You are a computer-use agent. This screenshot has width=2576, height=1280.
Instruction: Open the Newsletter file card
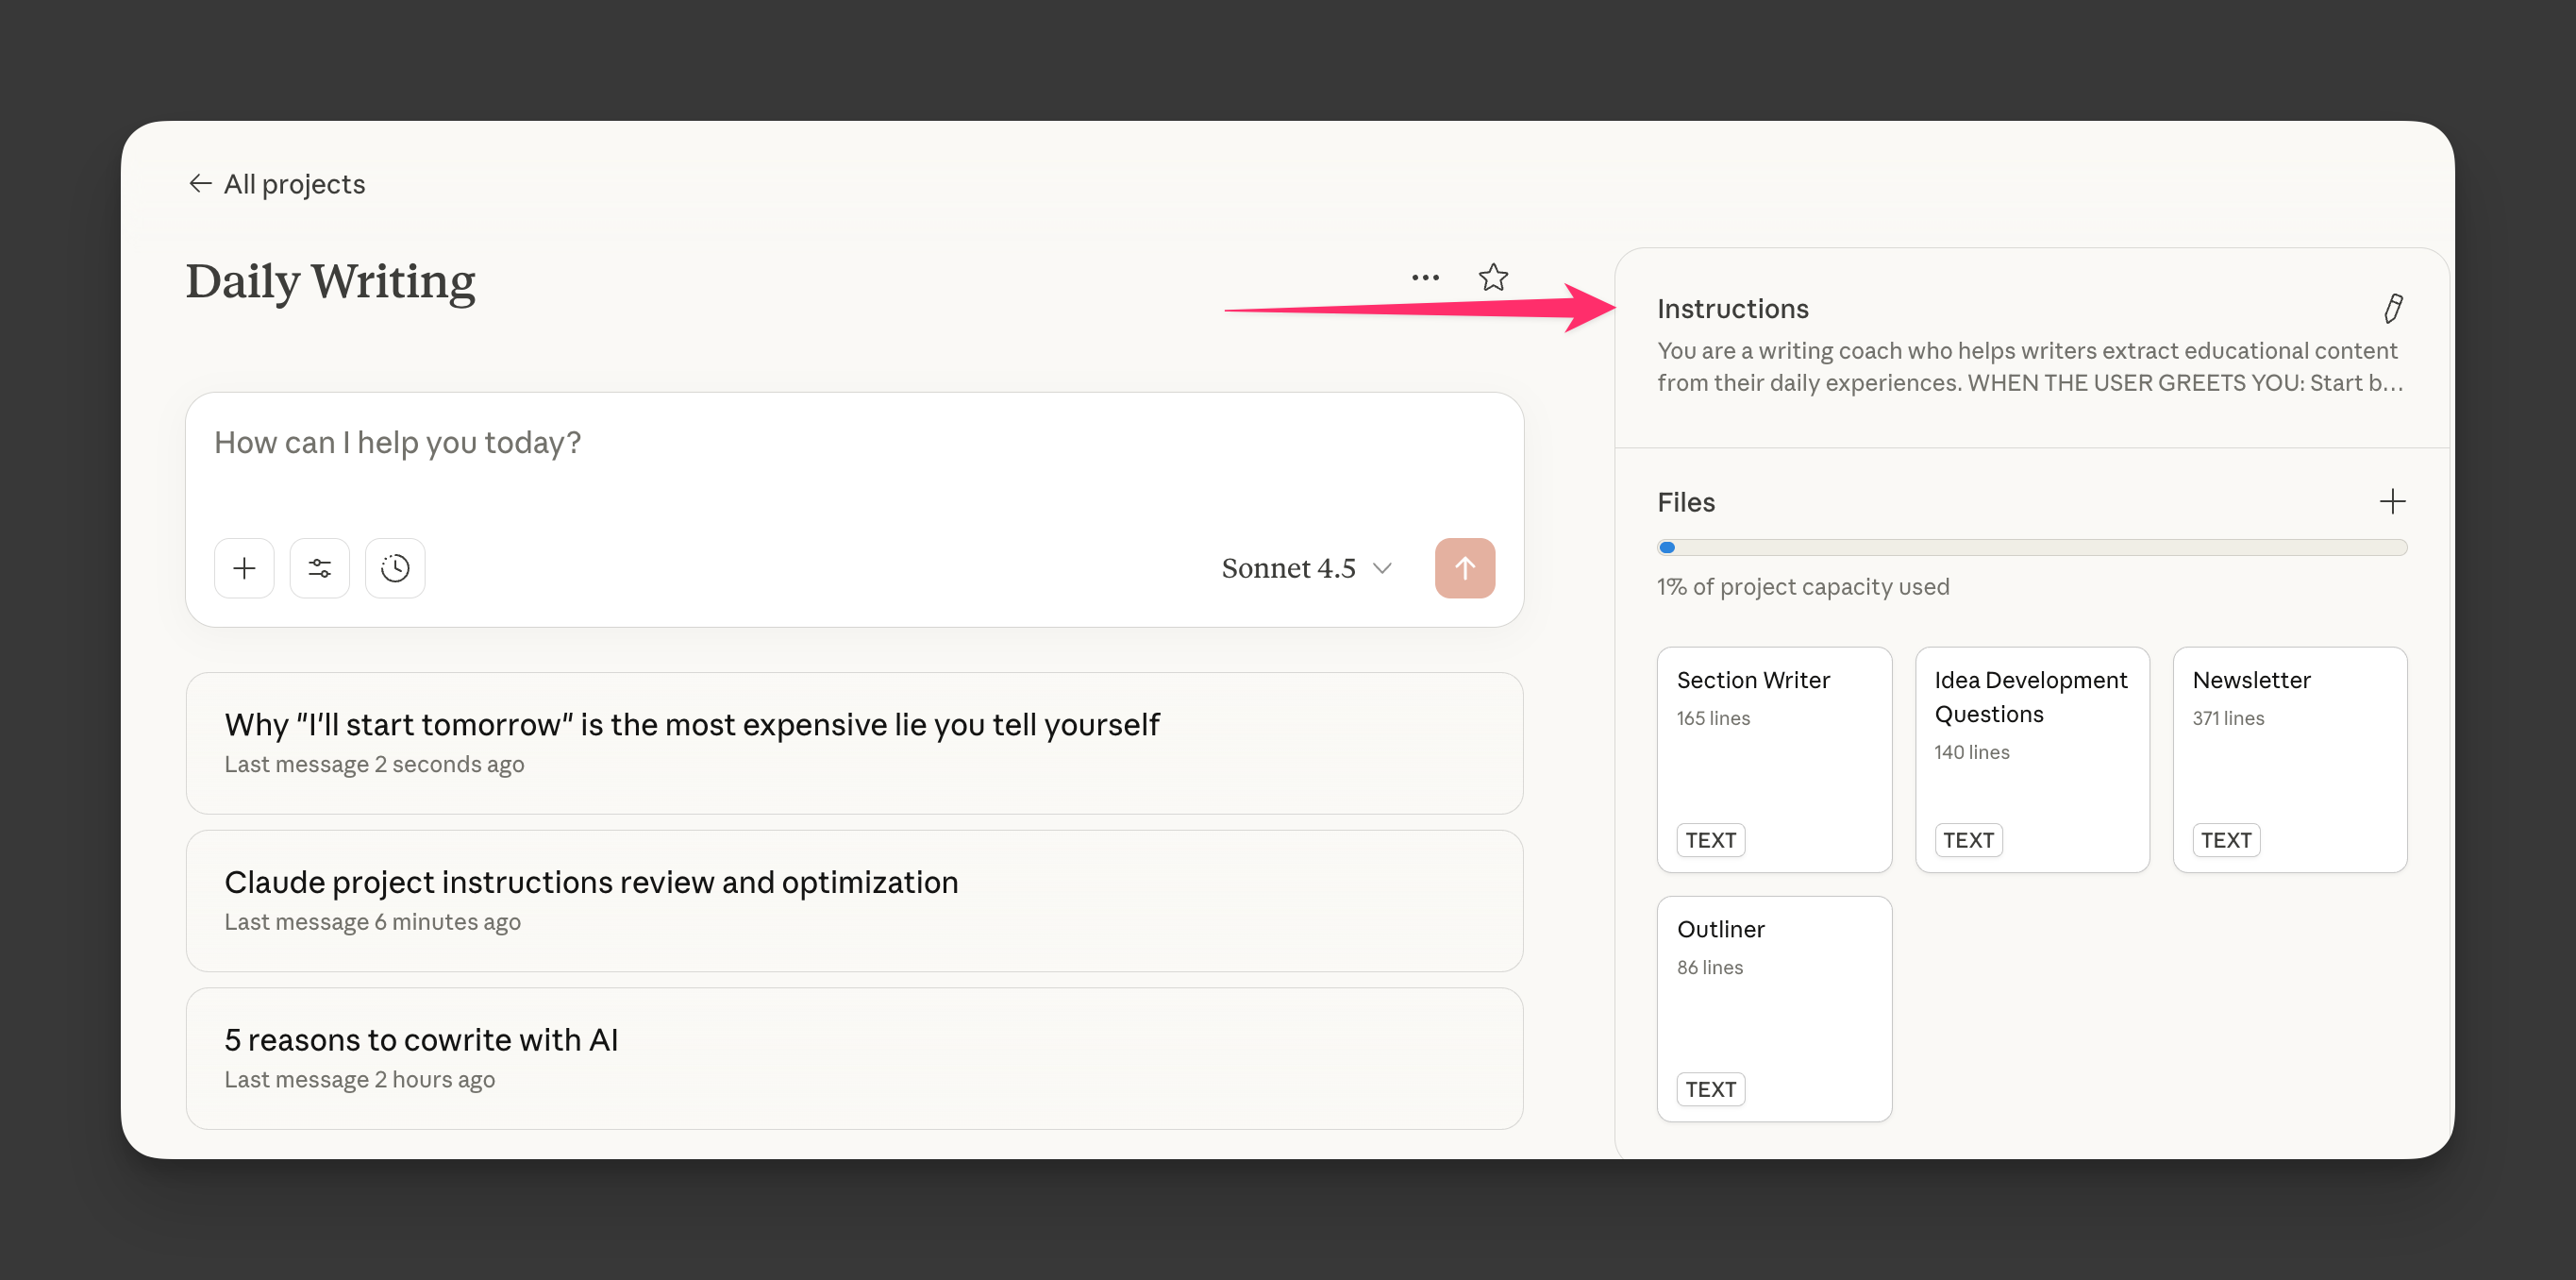(x=2289, y=759)
